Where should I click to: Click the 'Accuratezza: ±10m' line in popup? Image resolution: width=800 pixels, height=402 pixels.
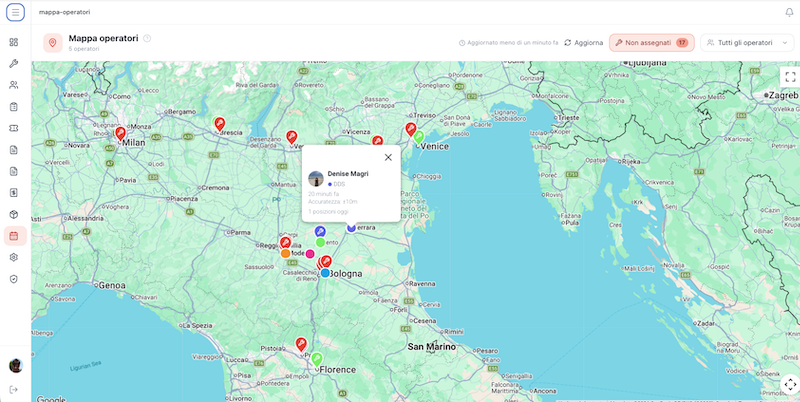click(x=333, y=202)
